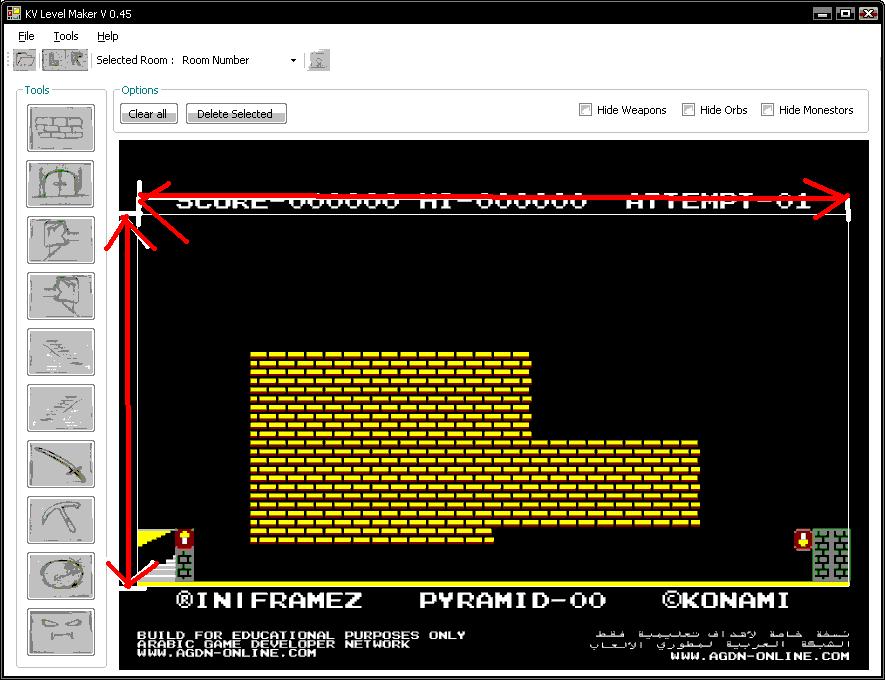Open the File menu

tap(26, 36)
